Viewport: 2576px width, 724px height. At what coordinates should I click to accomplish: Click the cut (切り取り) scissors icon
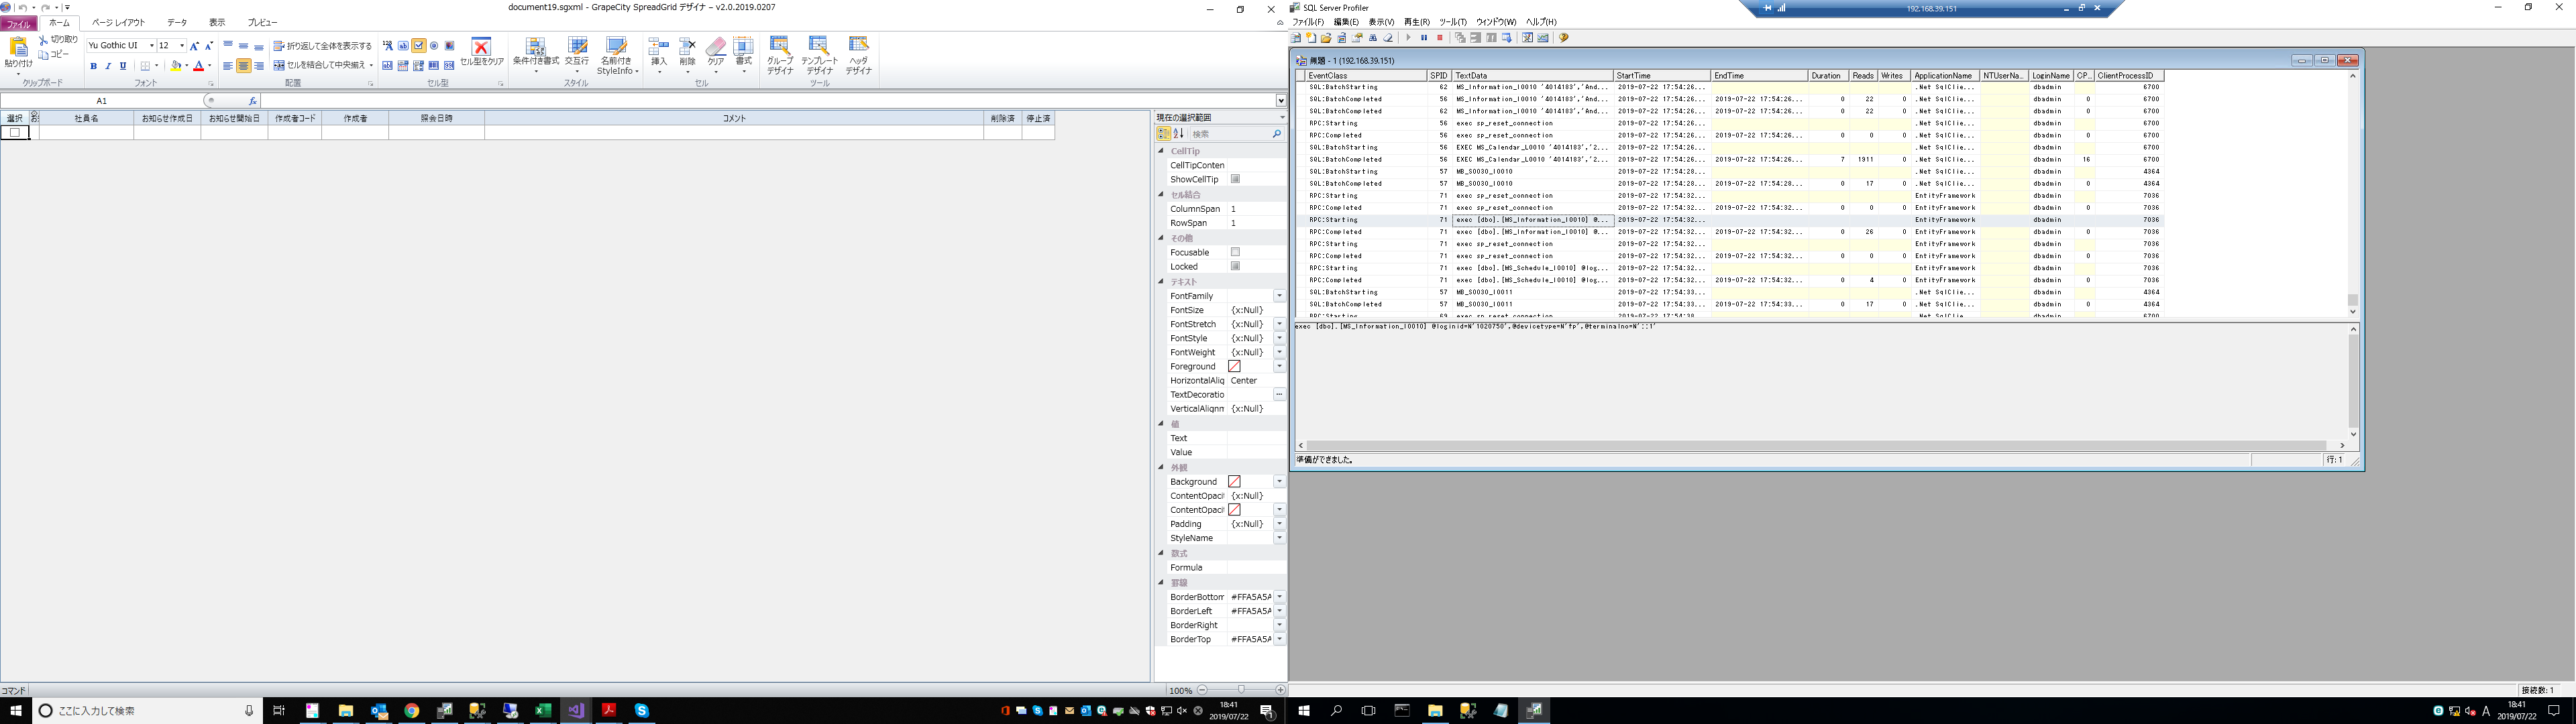tap(43, 40)
